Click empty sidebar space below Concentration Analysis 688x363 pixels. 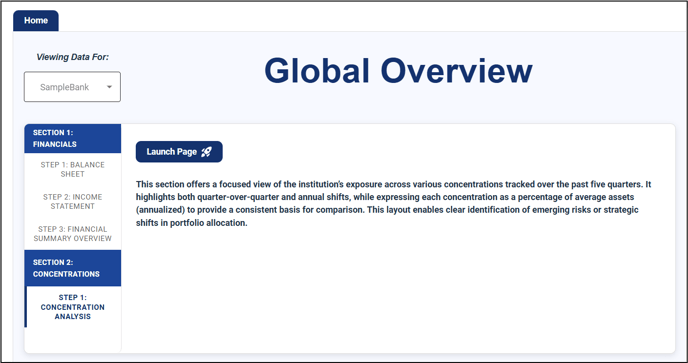pyautogui.click(x=73, y=340)
